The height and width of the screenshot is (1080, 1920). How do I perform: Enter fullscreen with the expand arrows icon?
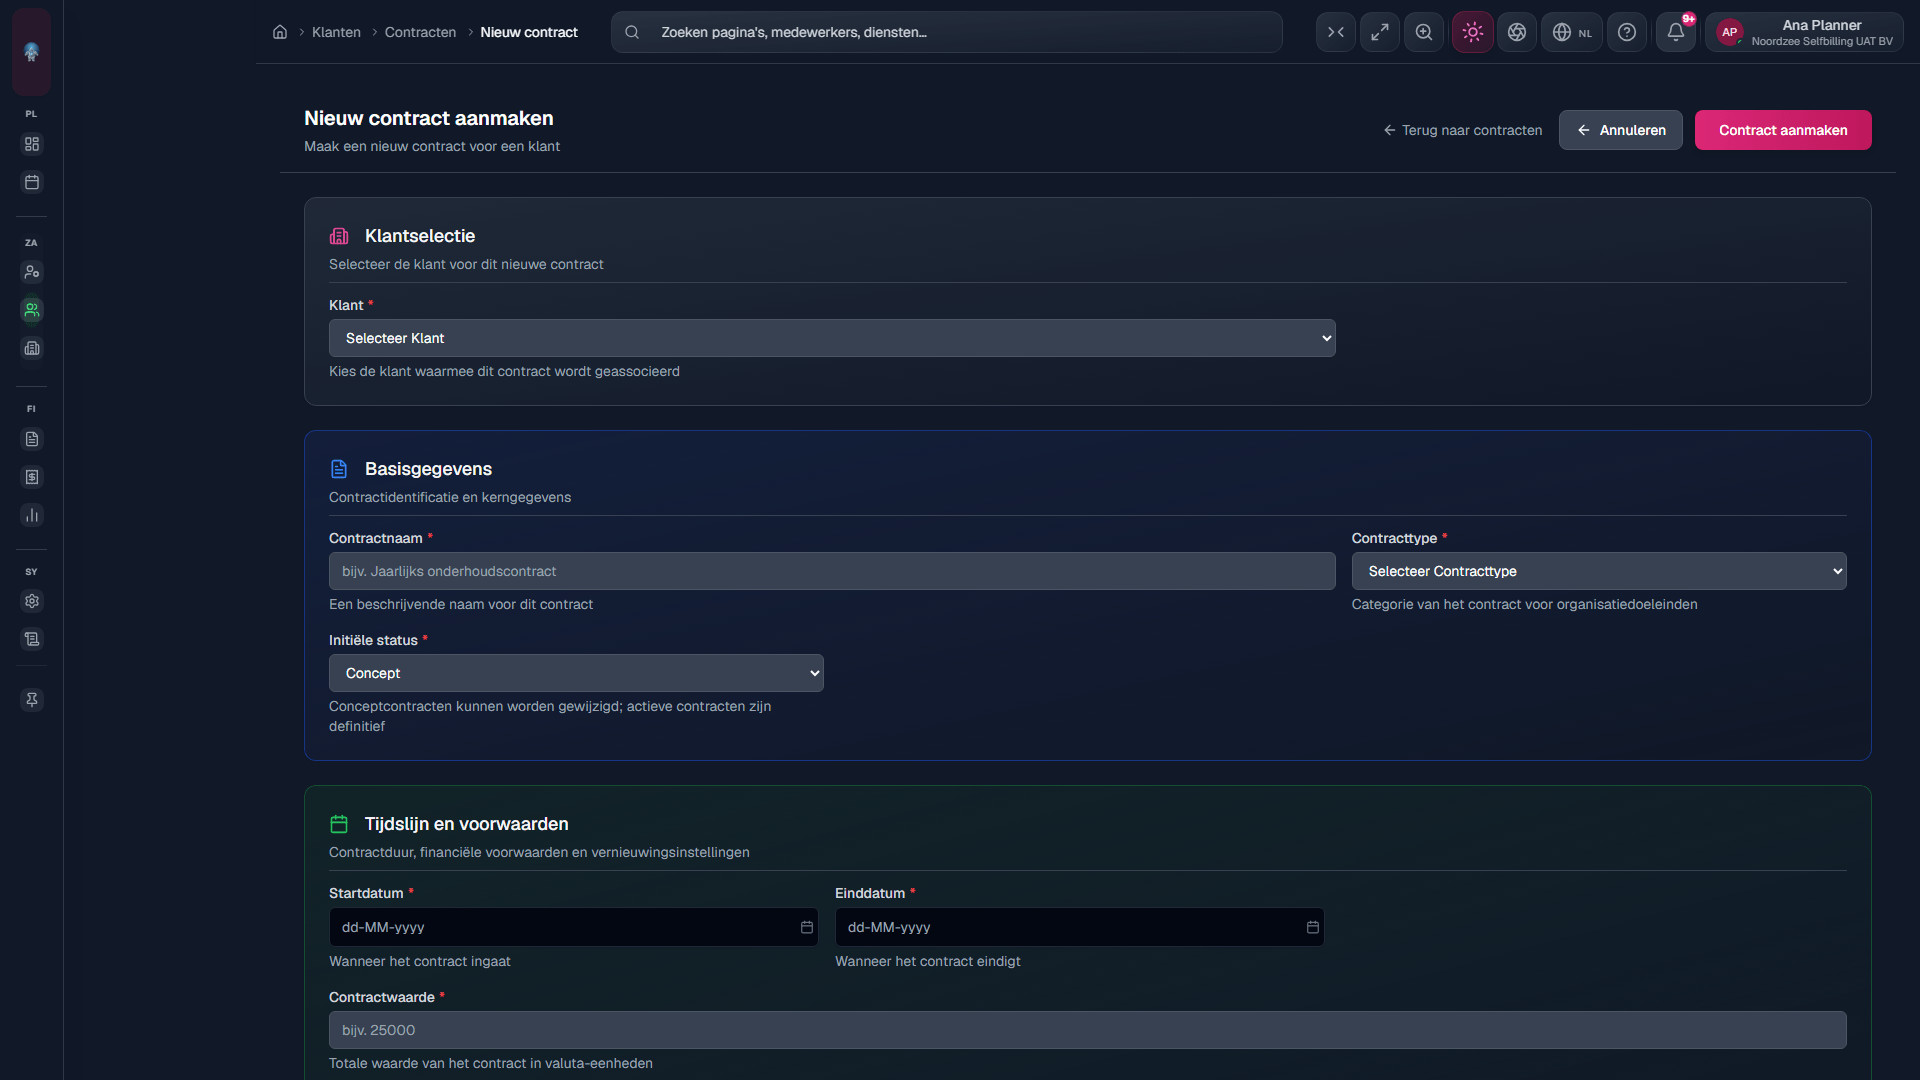1380,32
